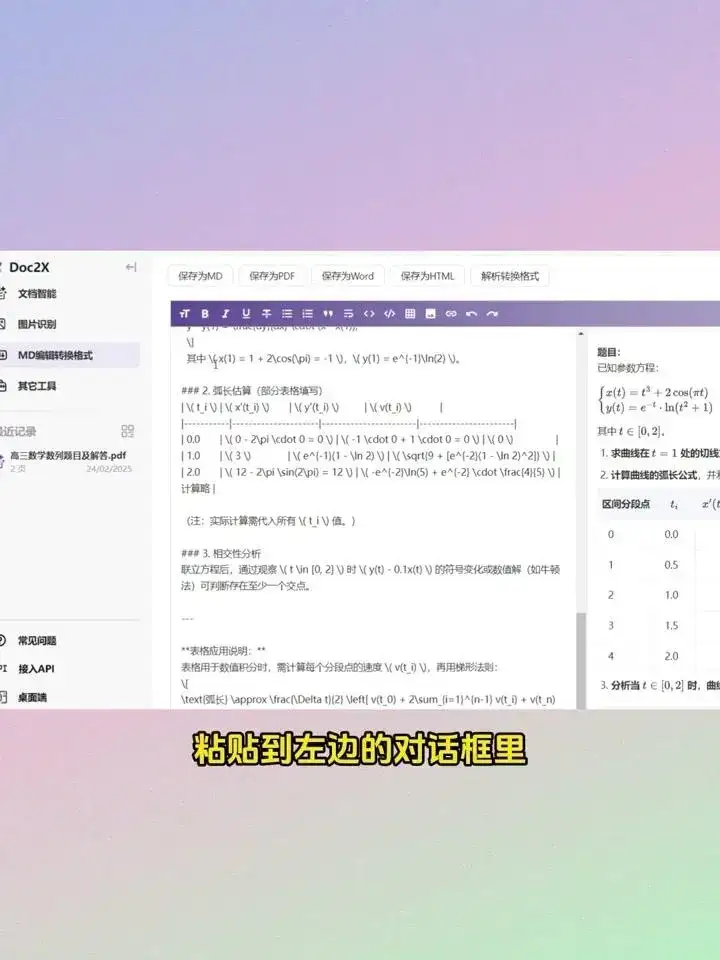The width and height of the screenshot is (720, 960).
Task: Apply strikethrough from the editor toolbar
Action: (x=266, y=313)
